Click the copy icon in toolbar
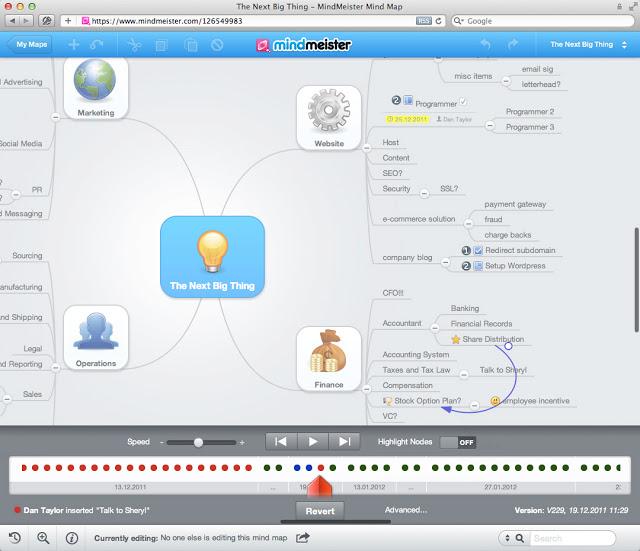 point(162,45)
